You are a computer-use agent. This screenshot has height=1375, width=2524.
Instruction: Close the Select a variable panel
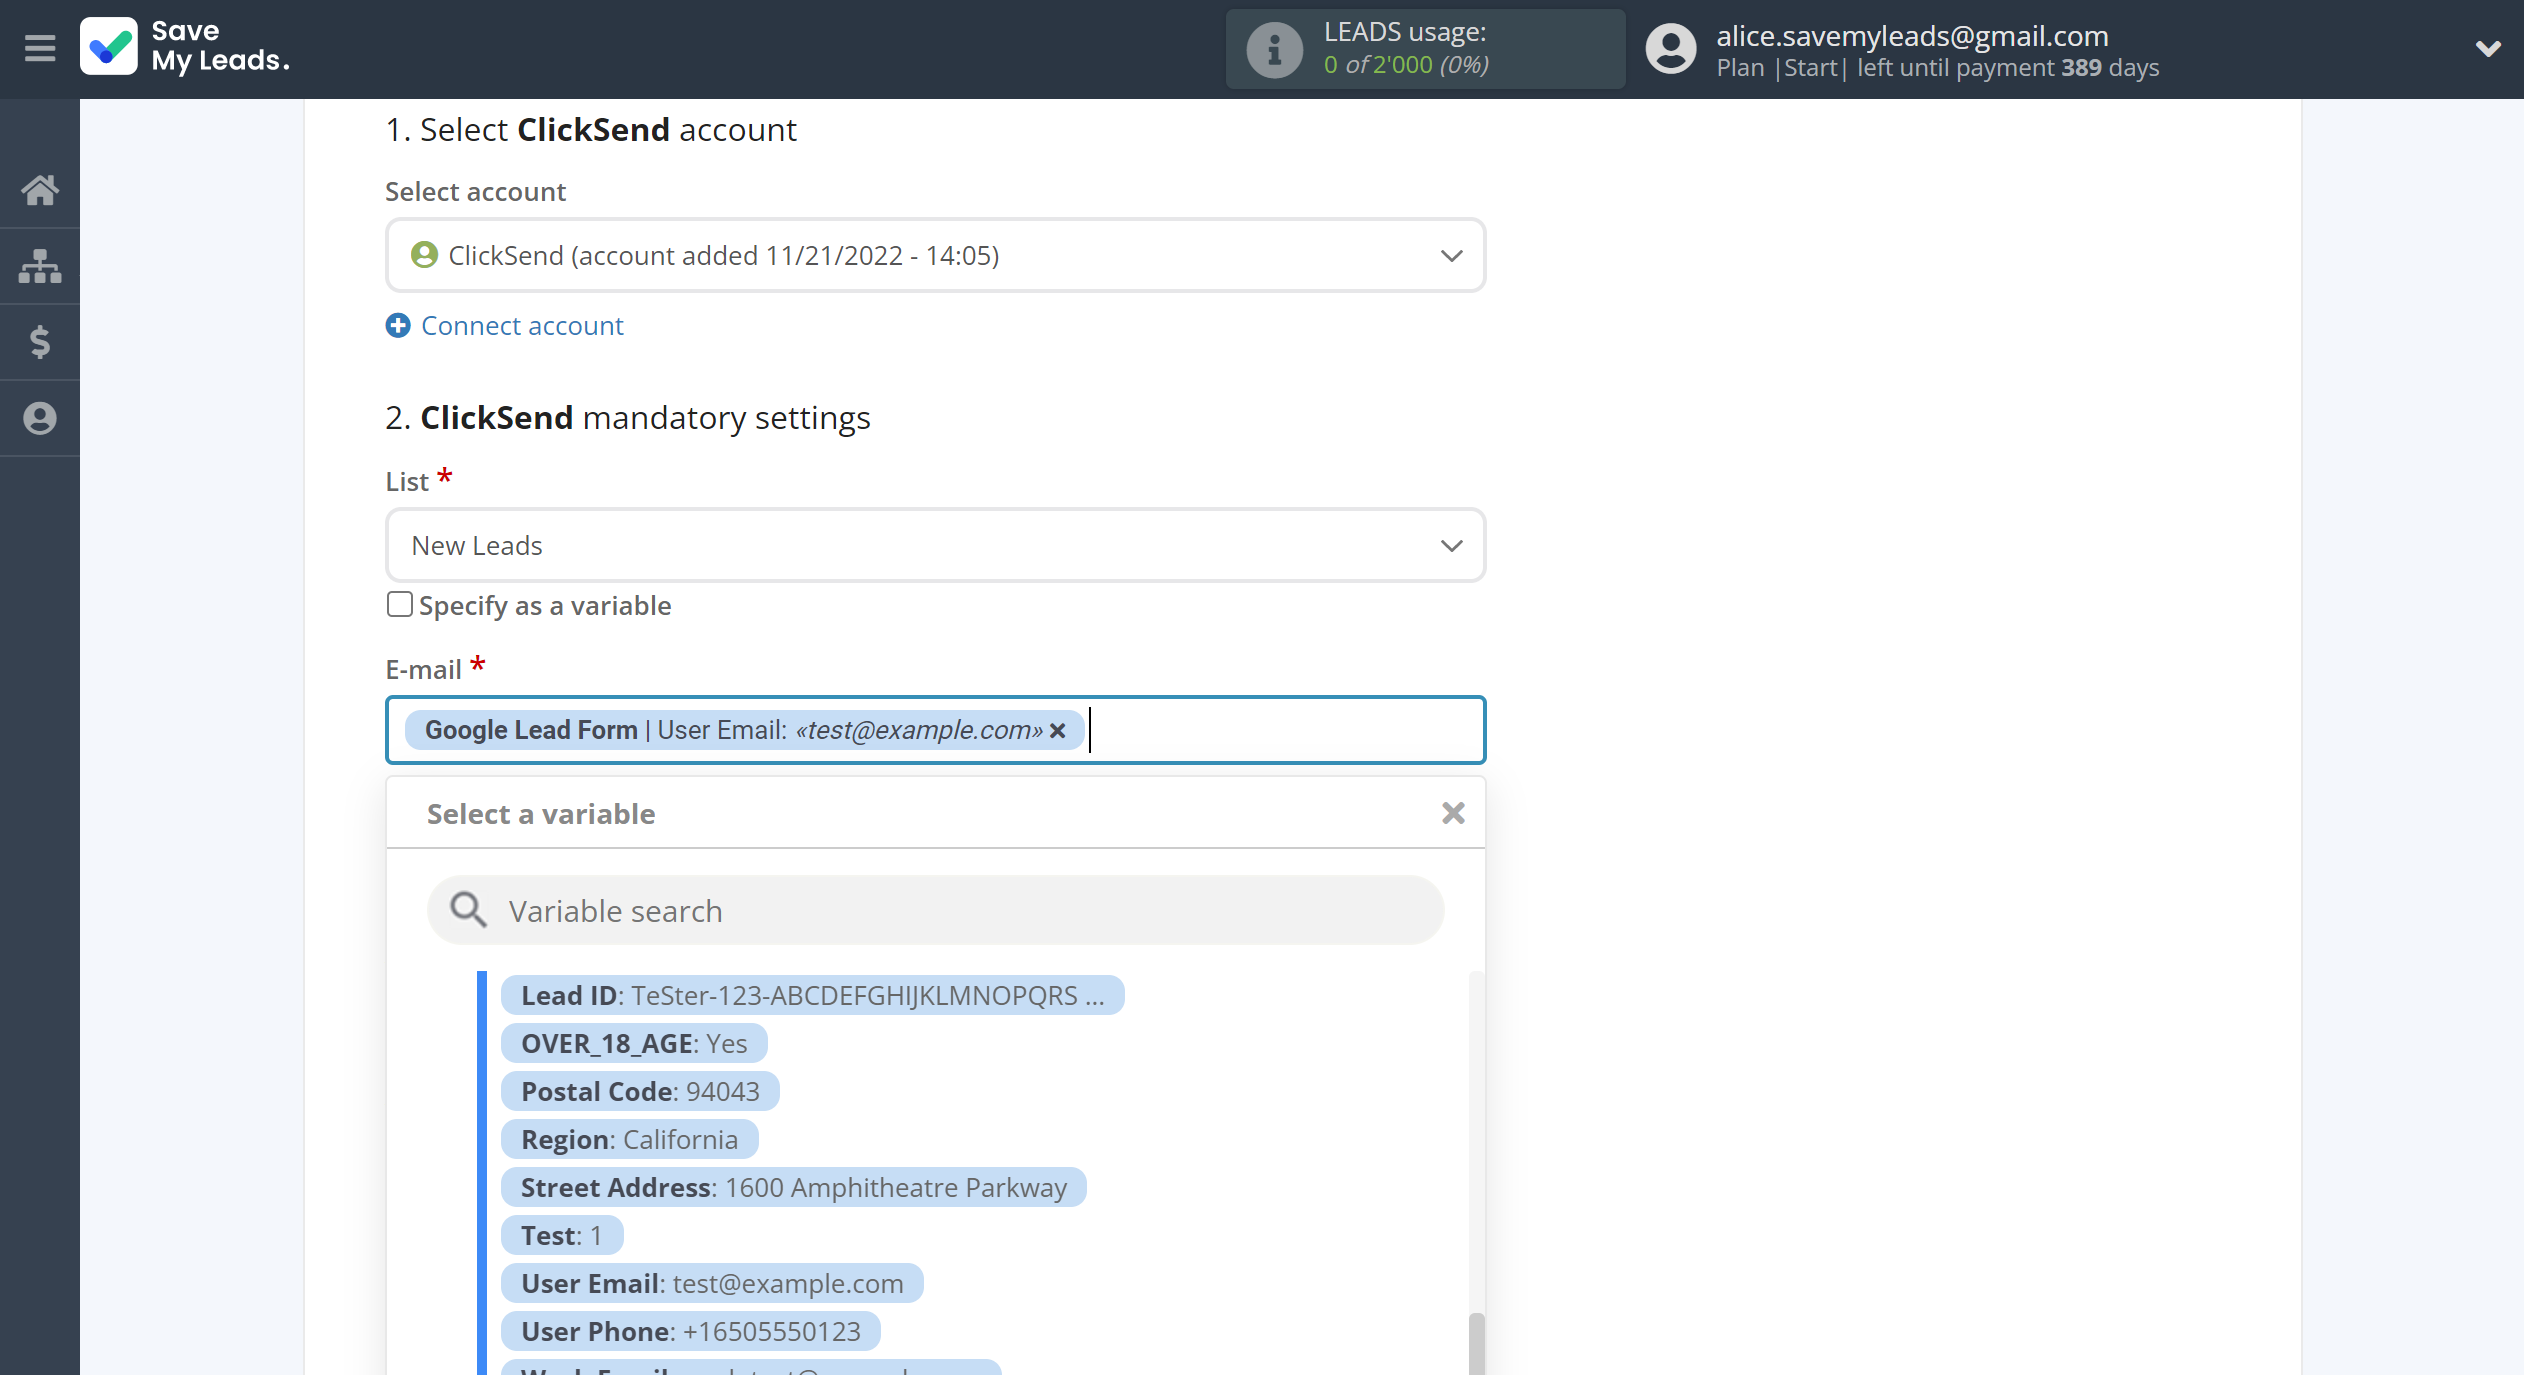[x=1453, y=813]
